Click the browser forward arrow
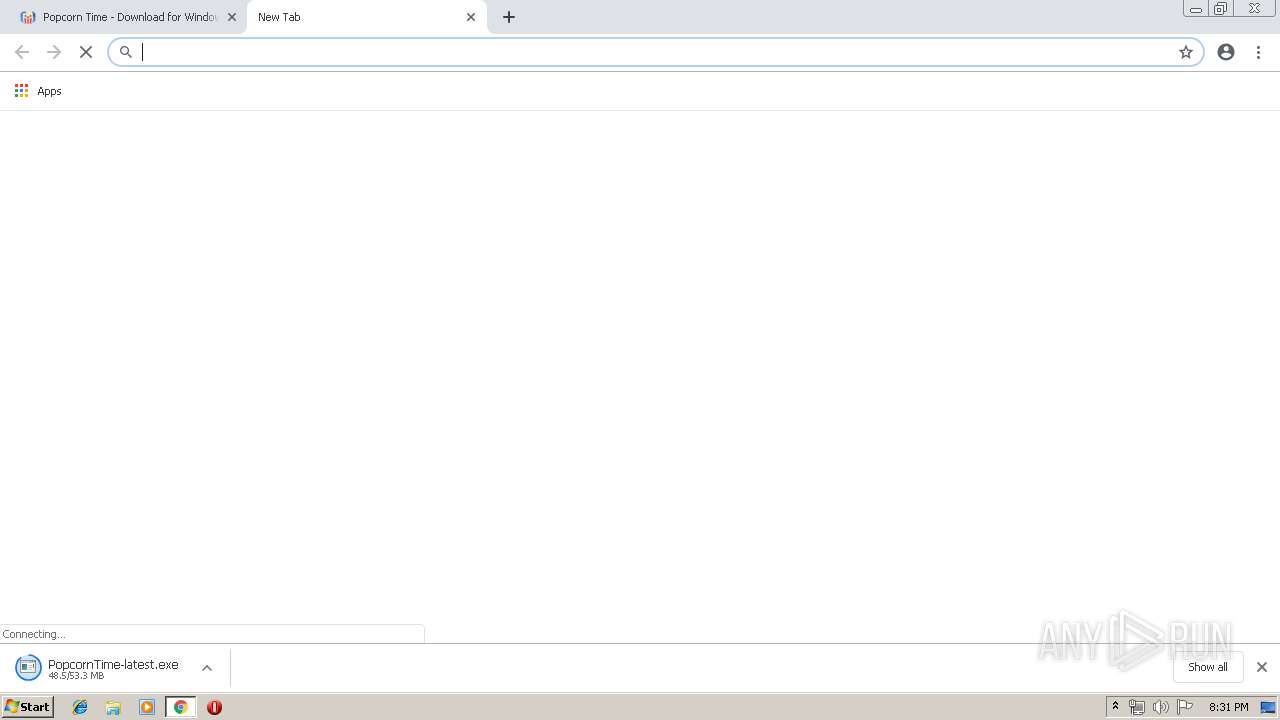The width and height of the screenshot is (1280, 720). [x=54, y=52]
